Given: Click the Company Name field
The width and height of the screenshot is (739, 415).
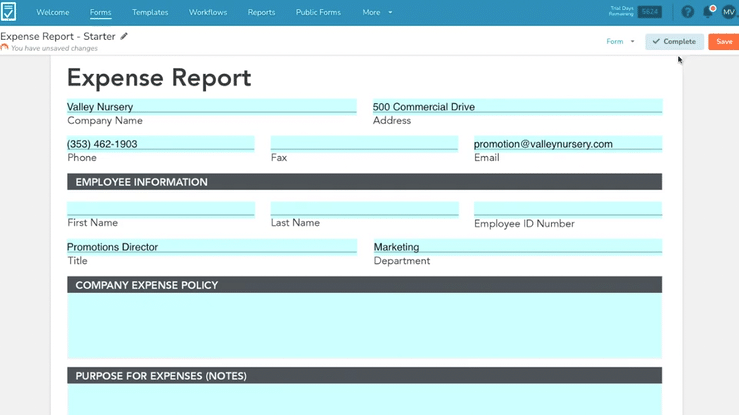Looking at the screenshot, I should click(212, 106).
